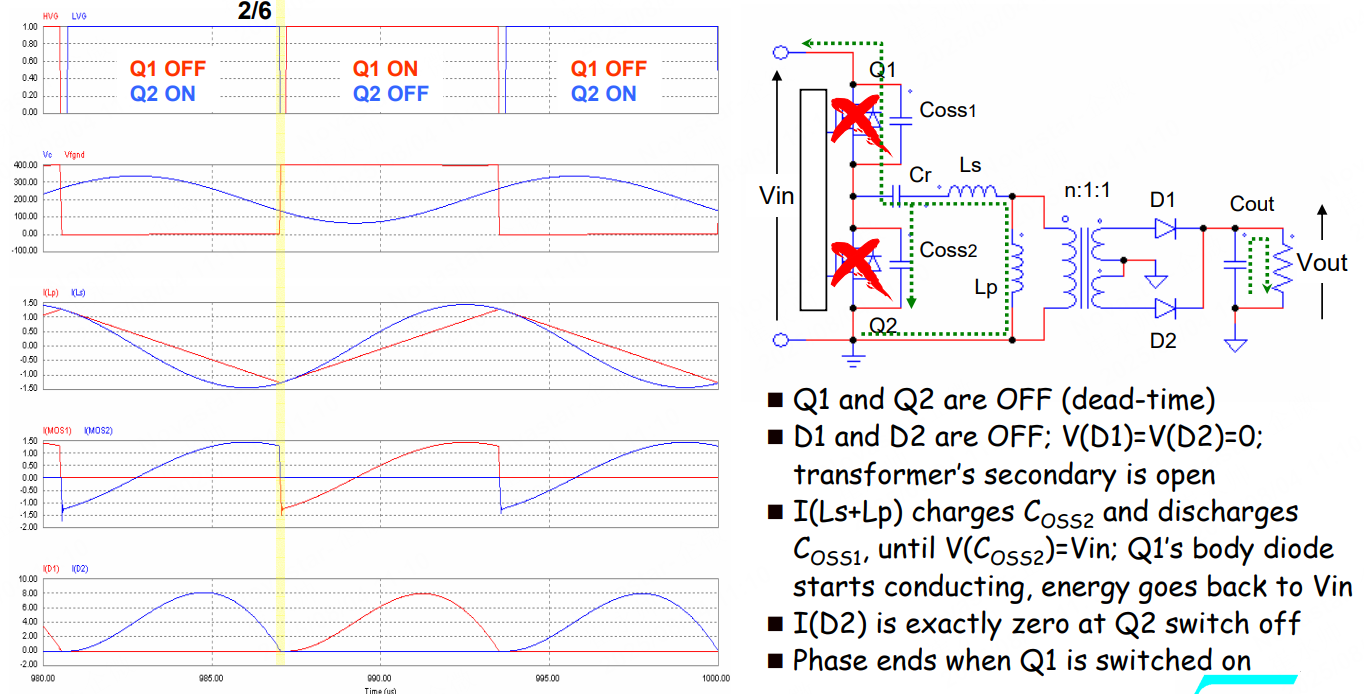This screenshot has height=694, width=1364.
Task: Click the Cout label in the circuit
Action: click(1252, 204)
